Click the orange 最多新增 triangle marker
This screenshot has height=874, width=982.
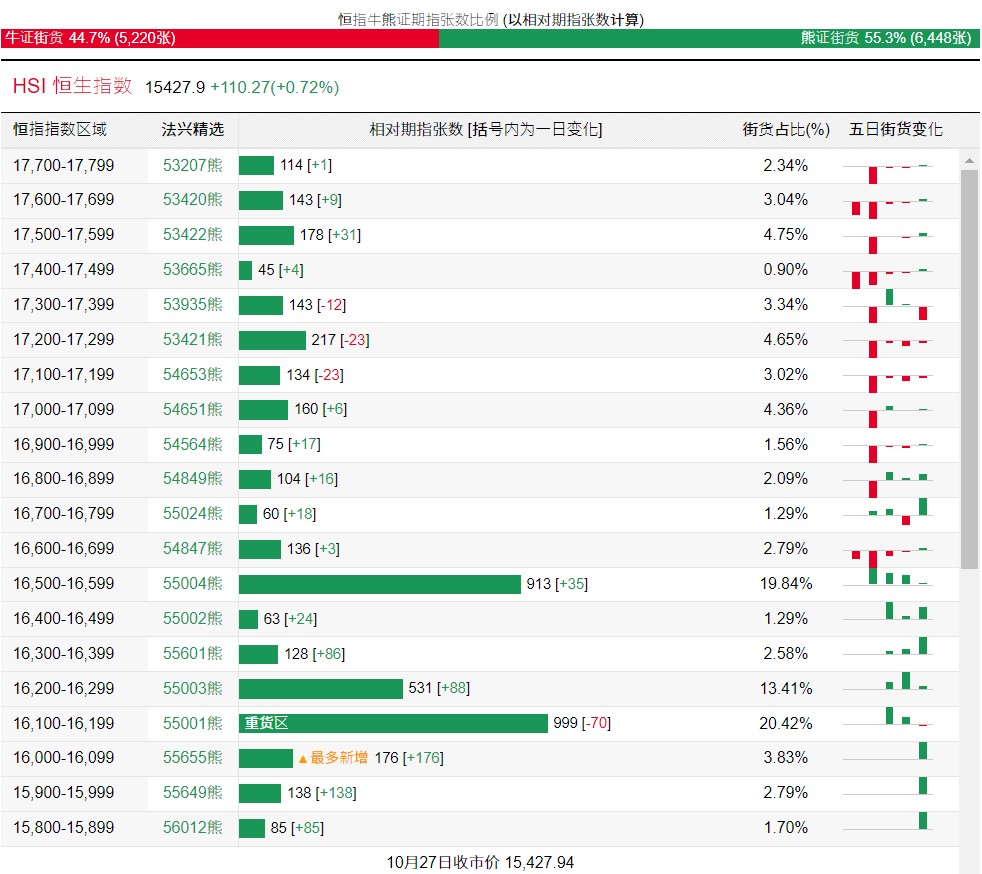click(302, 758)
